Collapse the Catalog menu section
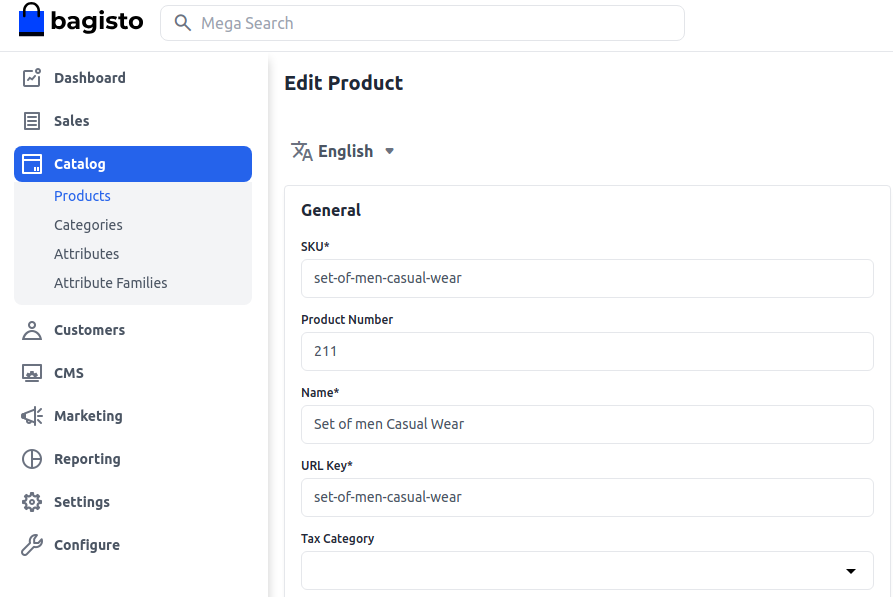Viewport: 893px width, 597px height. pyautogui.click(x=79, y=164)
